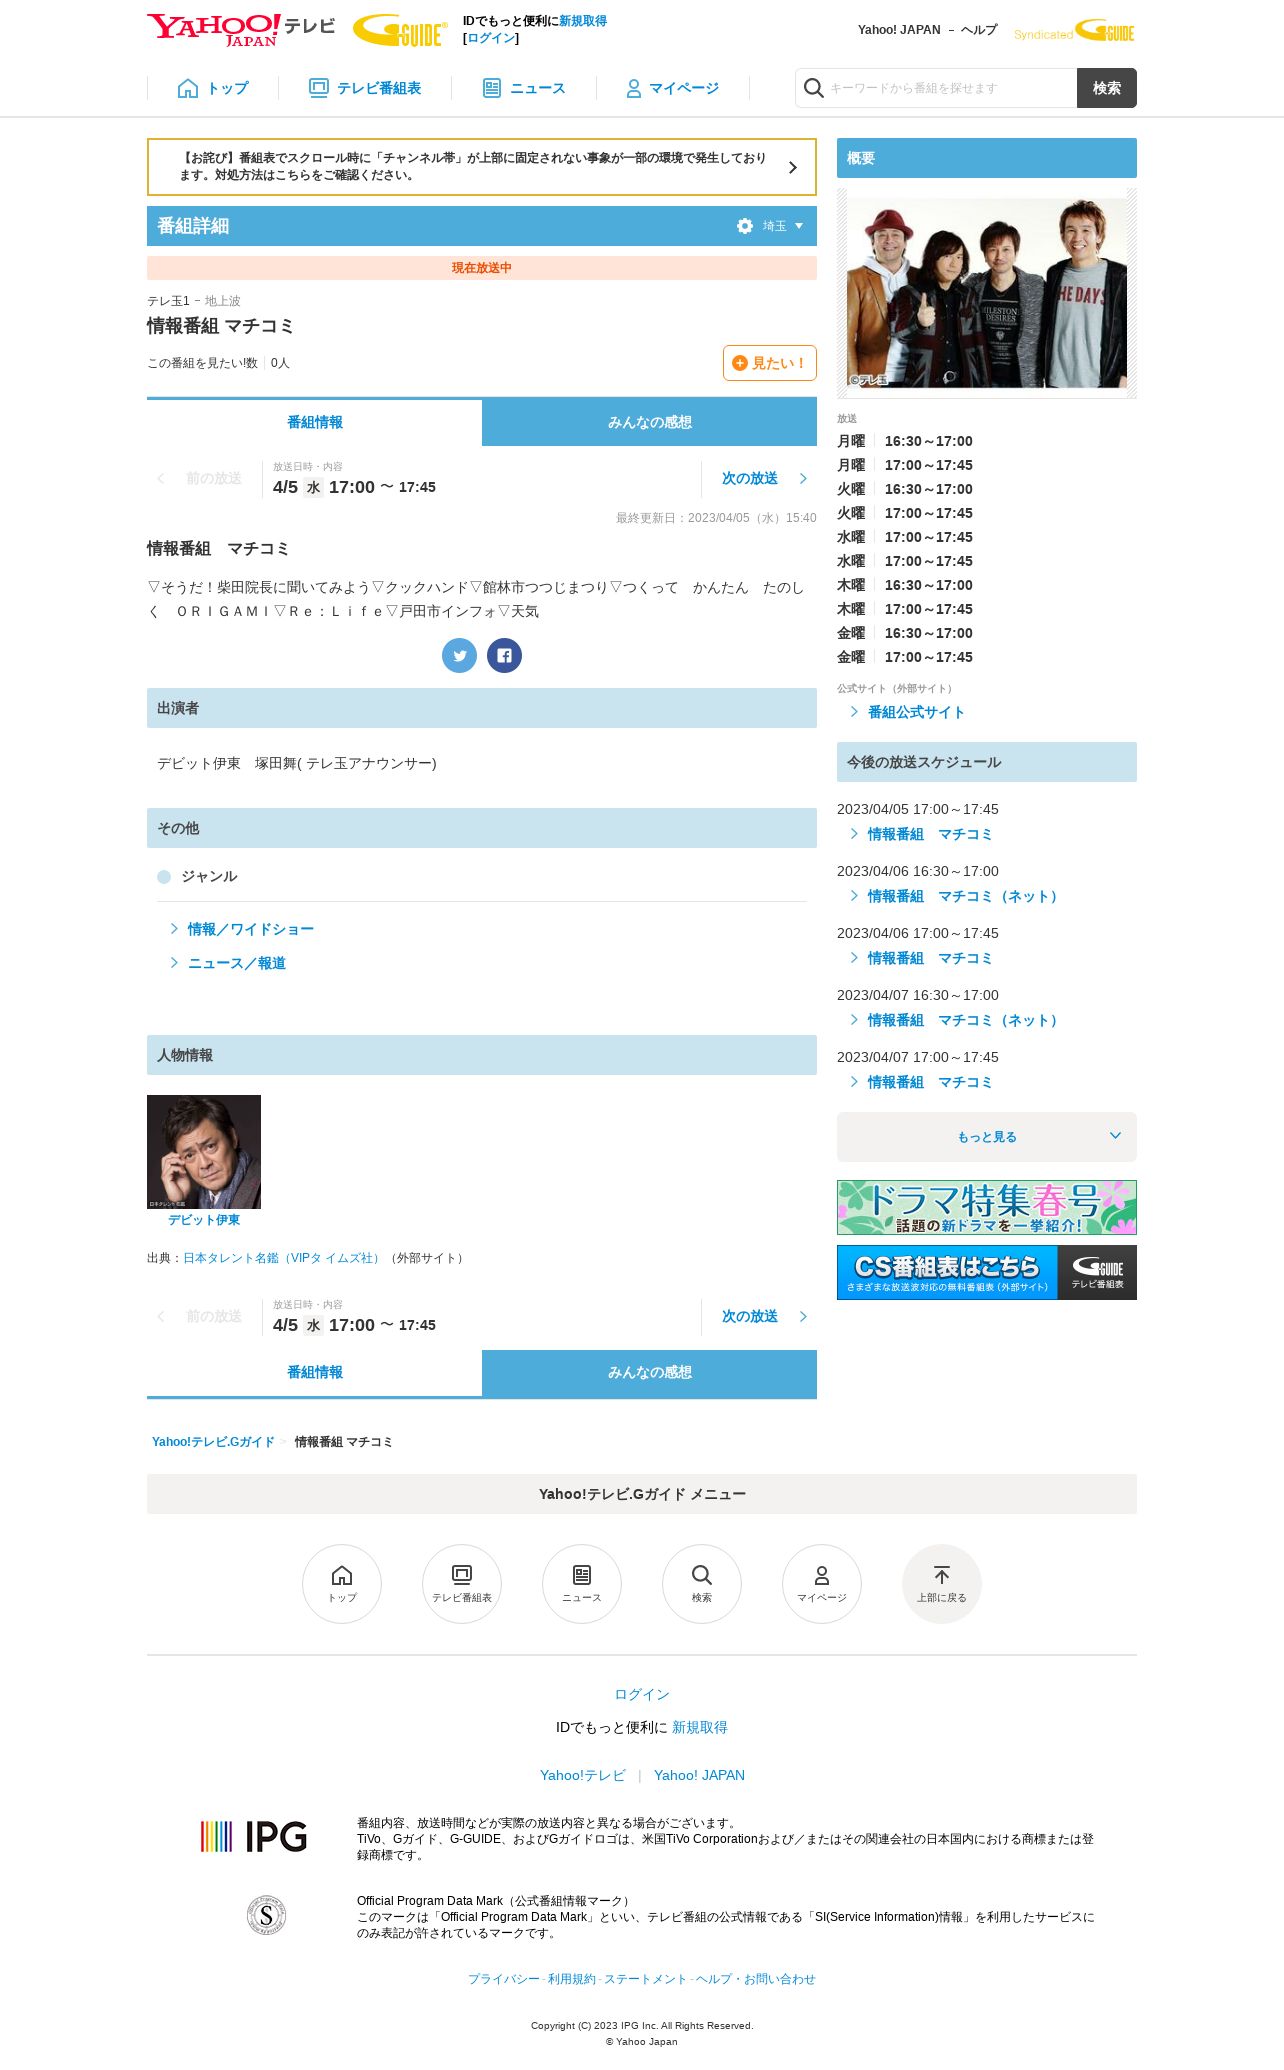Open the footer Yahoo! JAPAN link

tap(699, 1775)
